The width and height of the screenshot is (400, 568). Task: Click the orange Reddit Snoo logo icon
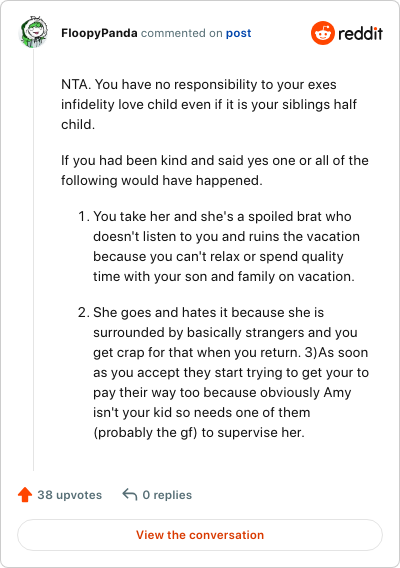pyautogui.click(x=322, y=33)
